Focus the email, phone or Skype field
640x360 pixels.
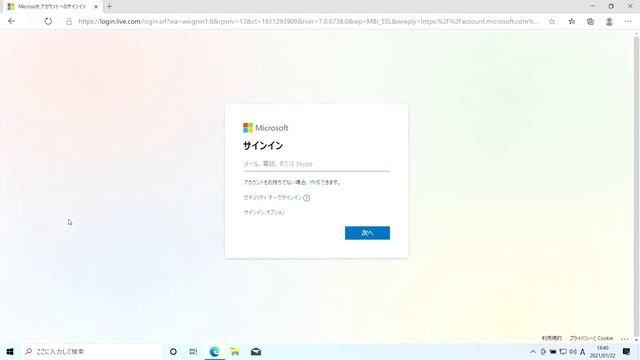click(x=316, y=164)
